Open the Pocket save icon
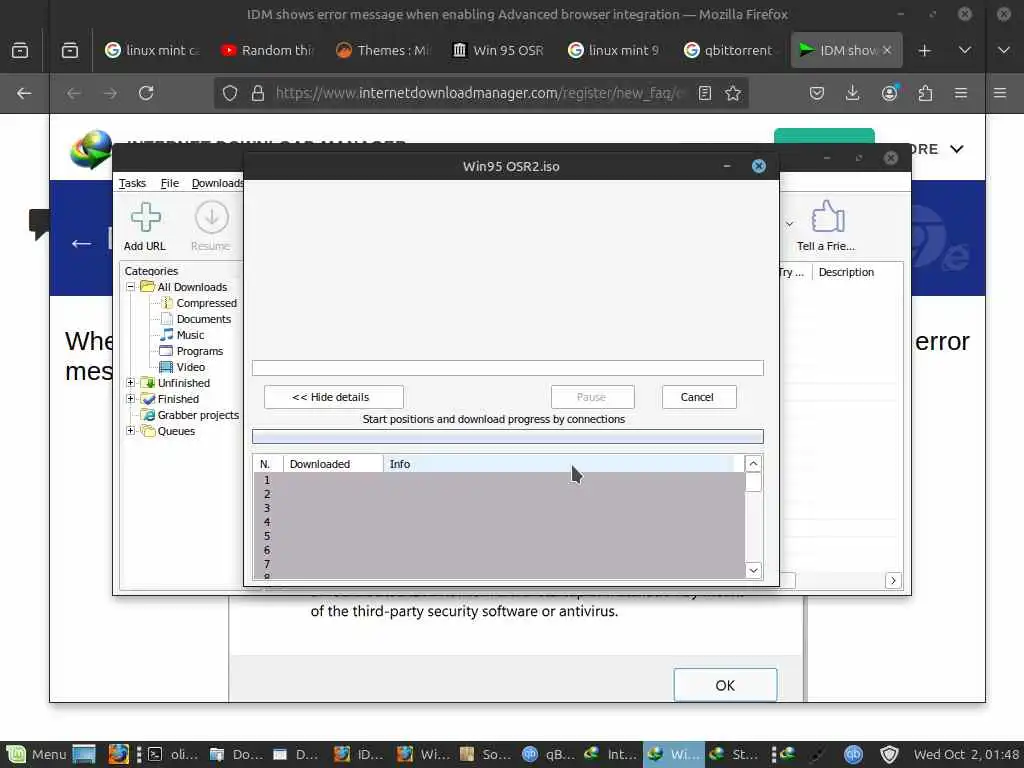This screenshot has height=768, width=1024. 816,93
